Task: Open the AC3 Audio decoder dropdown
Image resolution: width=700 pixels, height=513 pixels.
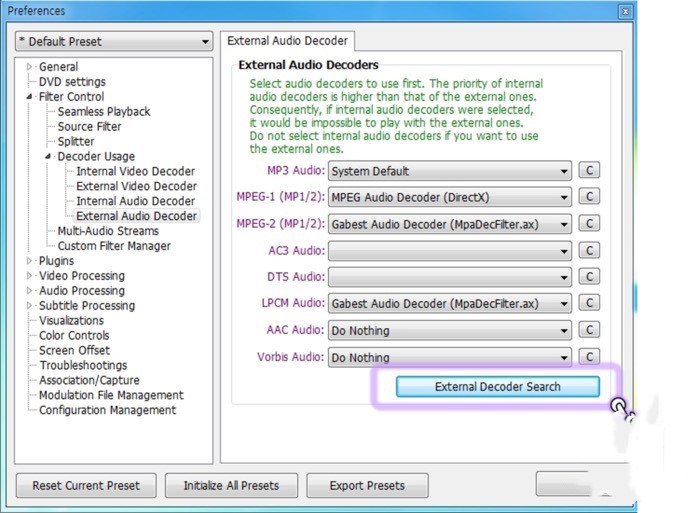Action: pos(450,251)
